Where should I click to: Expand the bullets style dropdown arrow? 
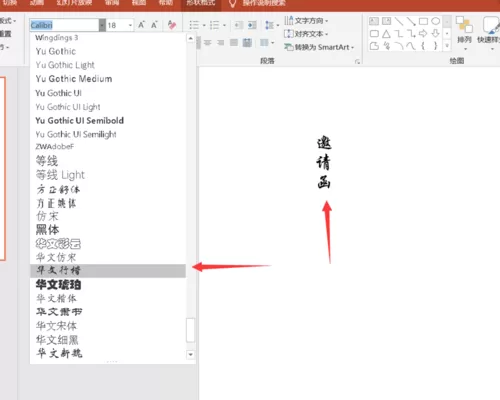(204, 25)
